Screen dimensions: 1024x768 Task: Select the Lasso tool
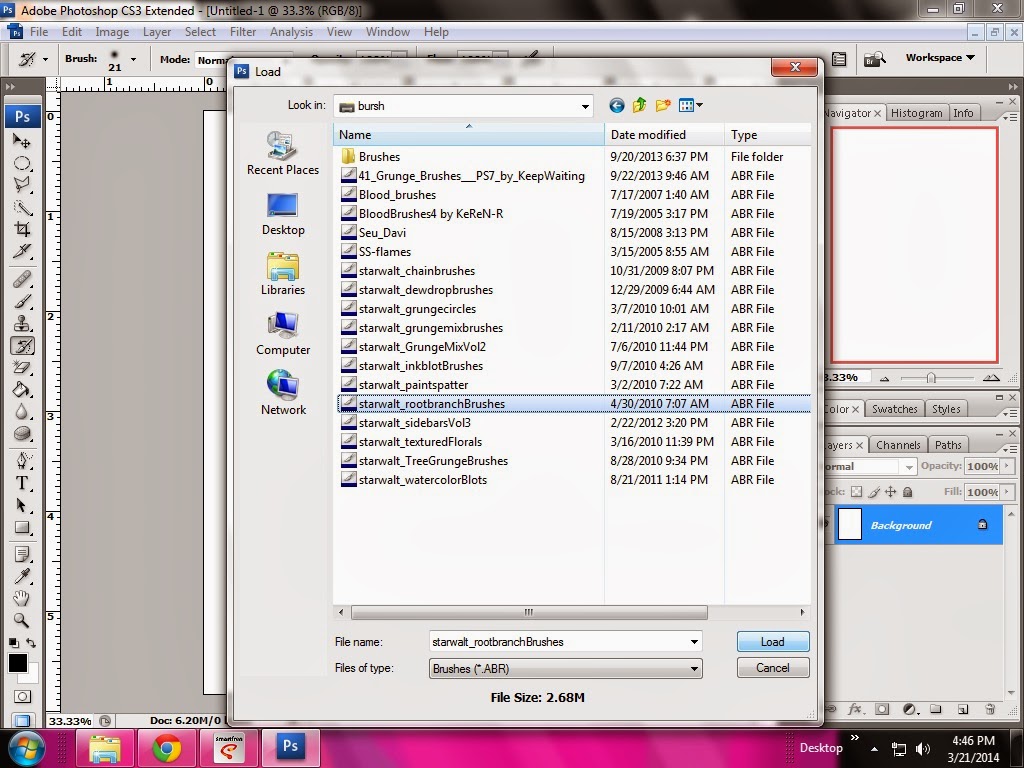coord(22,182)
